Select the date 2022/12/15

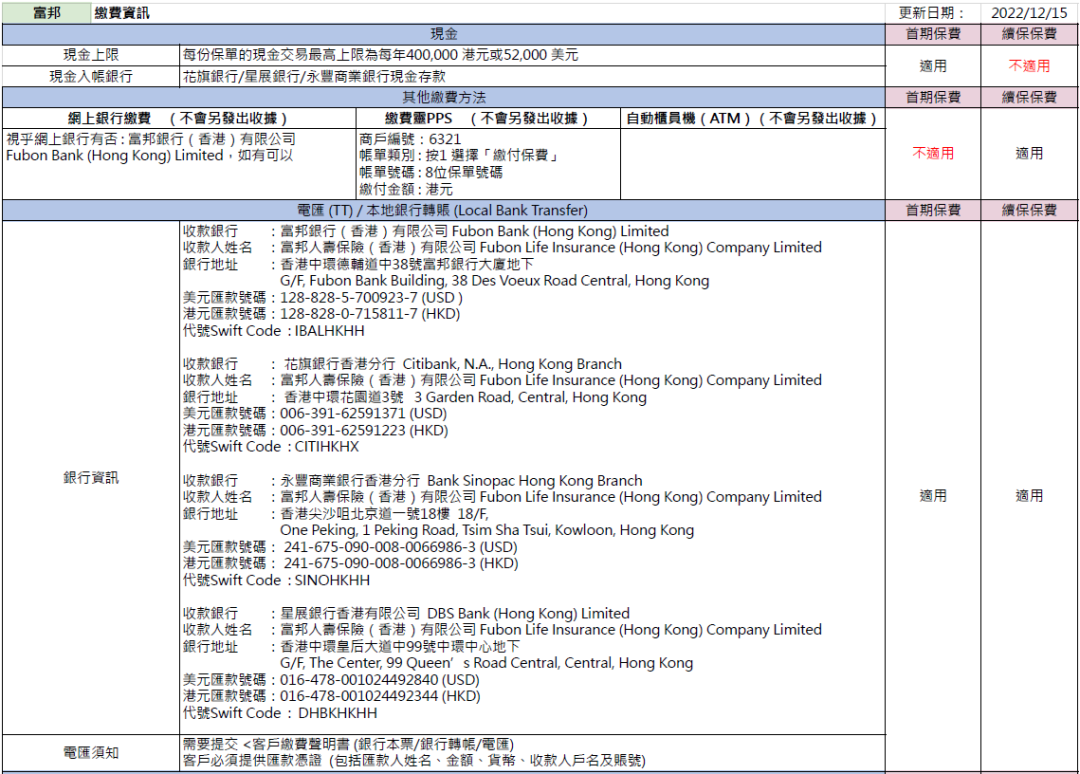coord(1029,12)
